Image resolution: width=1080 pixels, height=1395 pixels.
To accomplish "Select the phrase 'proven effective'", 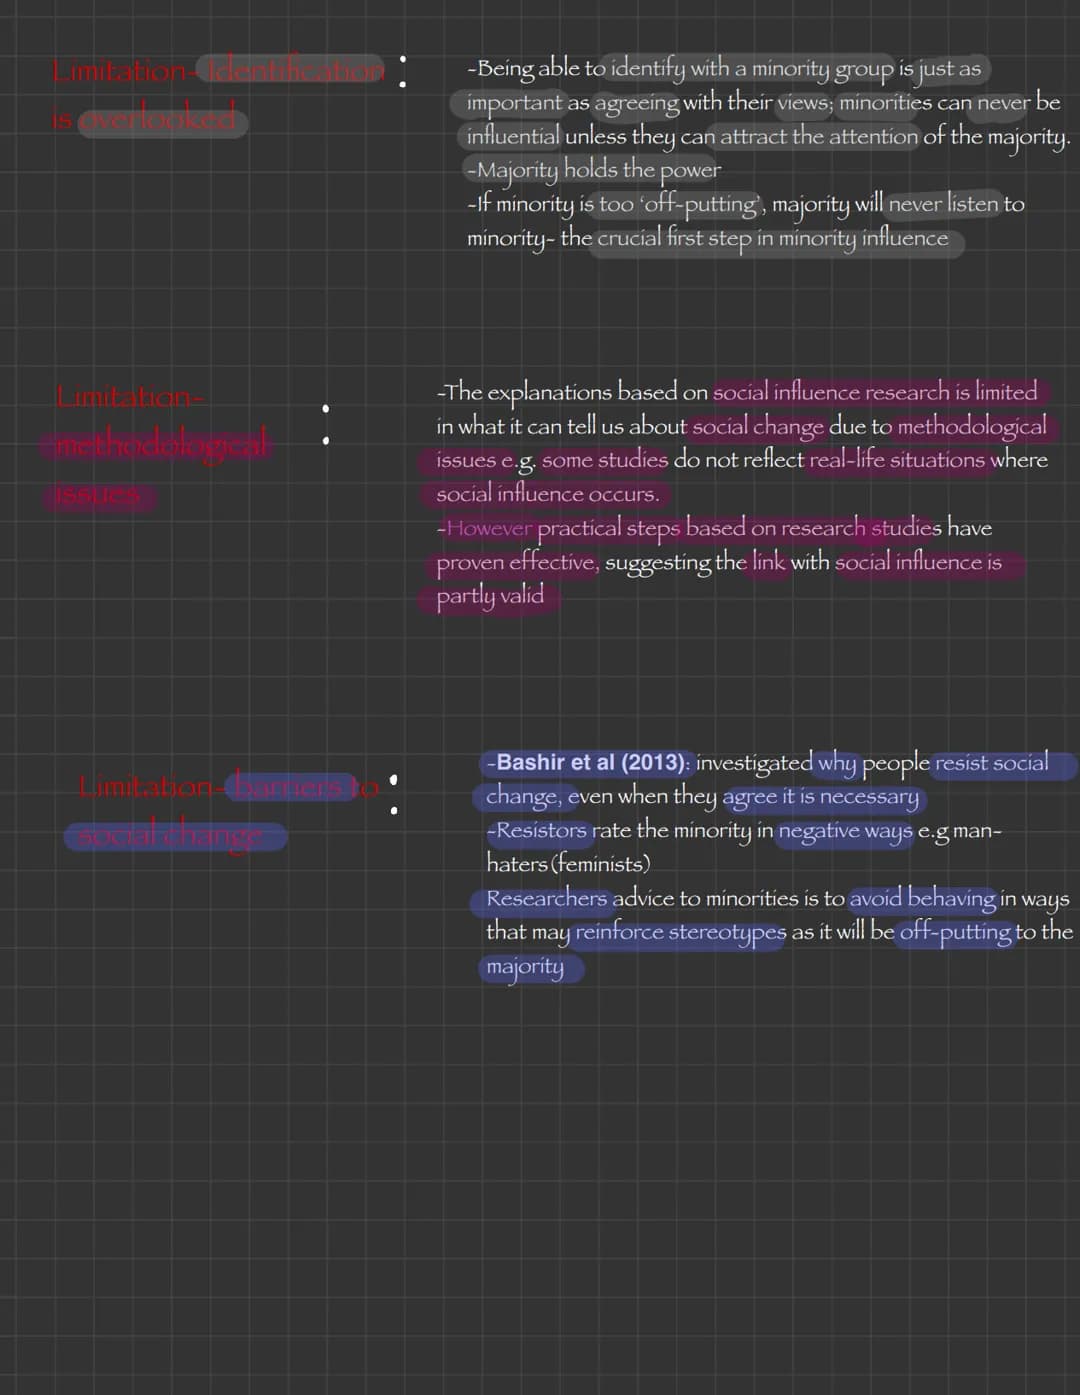I will (517, 562).
